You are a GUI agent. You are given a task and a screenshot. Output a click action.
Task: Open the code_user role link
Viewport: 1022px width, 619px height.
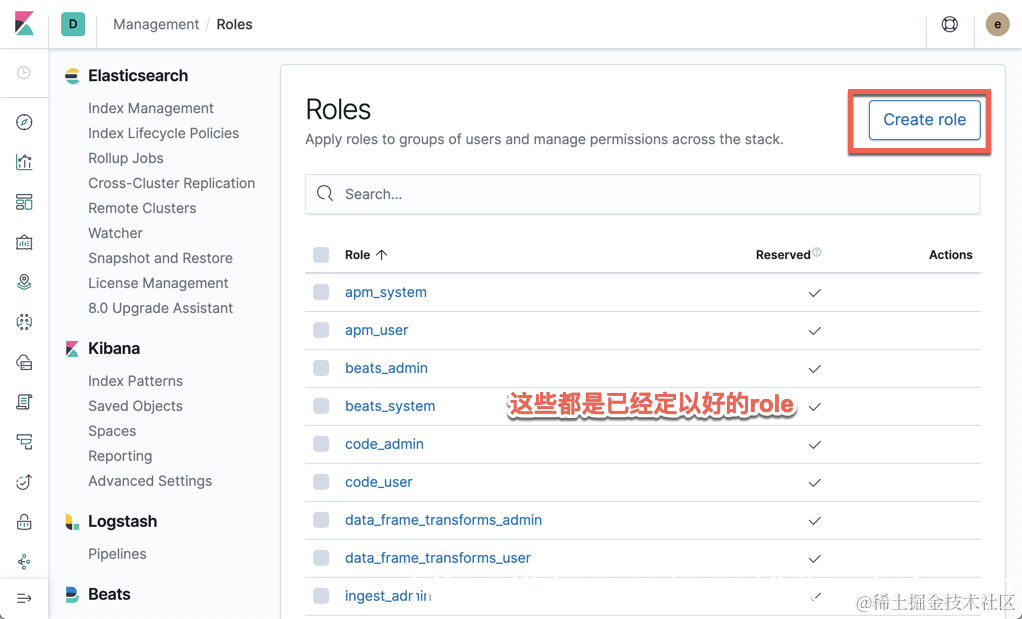[379, 482]
